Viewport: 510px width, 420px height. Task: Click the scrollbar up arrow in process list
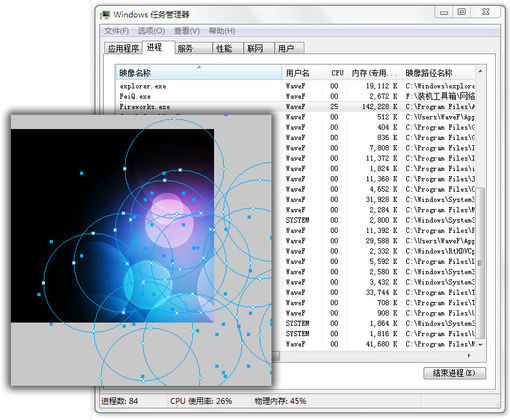pyautogui.click(x=480, y=71)
